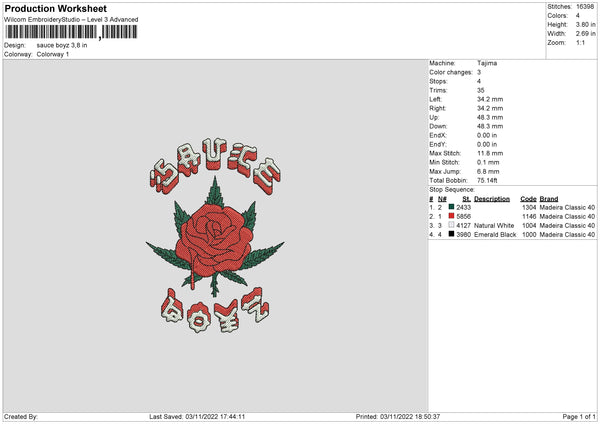Click the Height value 3.80 in

[585, 24]
